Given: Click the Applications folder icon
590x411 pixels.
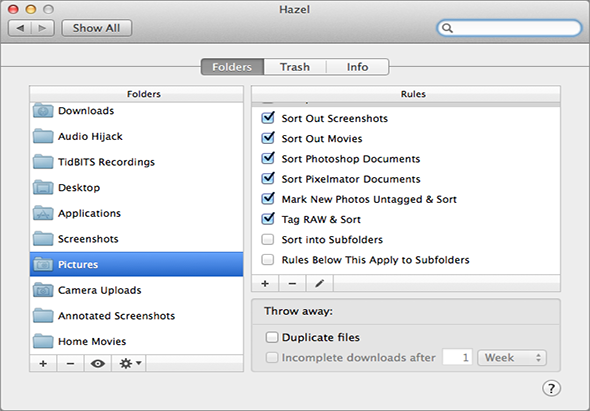Looking at the screenshot, I should (x=43, y=213).
